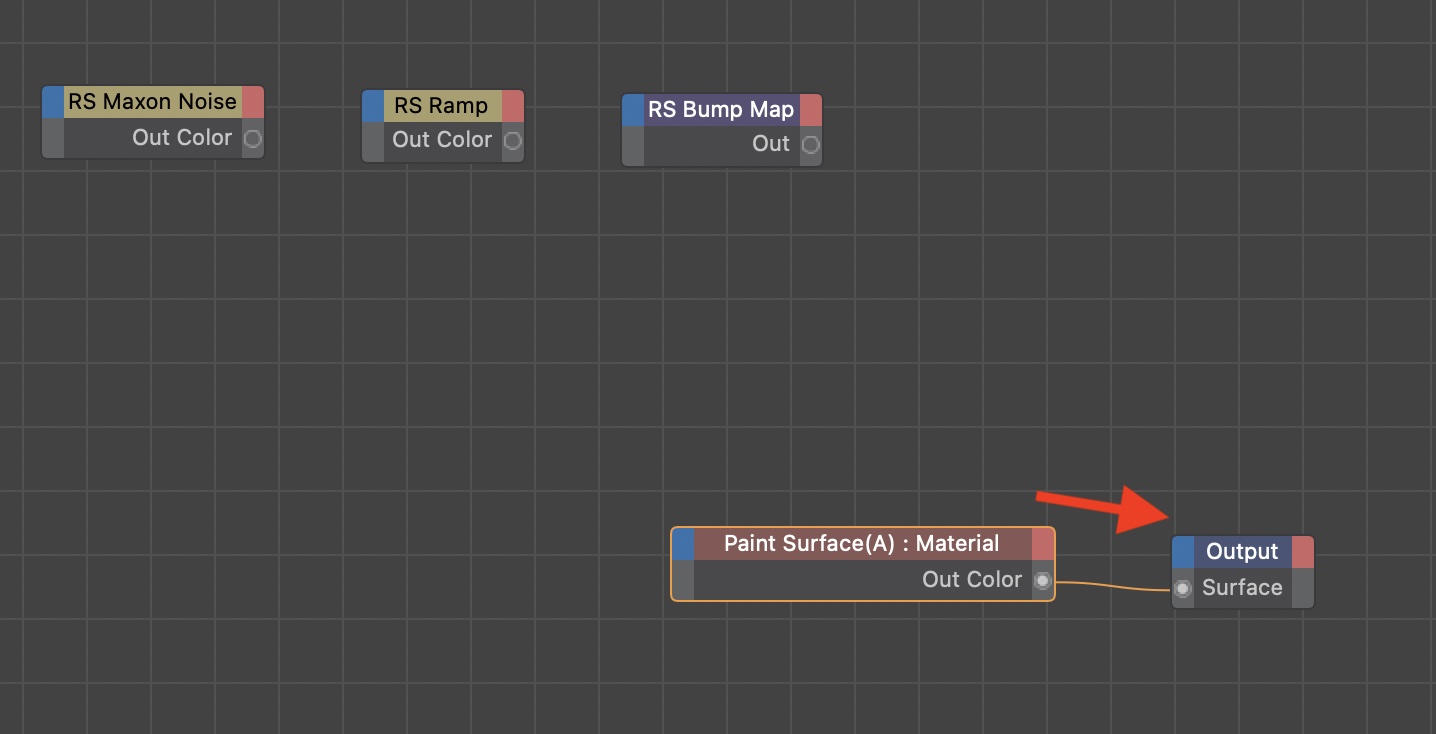This screenshot has height=734, width=1436.
Task: Select the wire between Paint Surface and Output
Action: 1110,587
